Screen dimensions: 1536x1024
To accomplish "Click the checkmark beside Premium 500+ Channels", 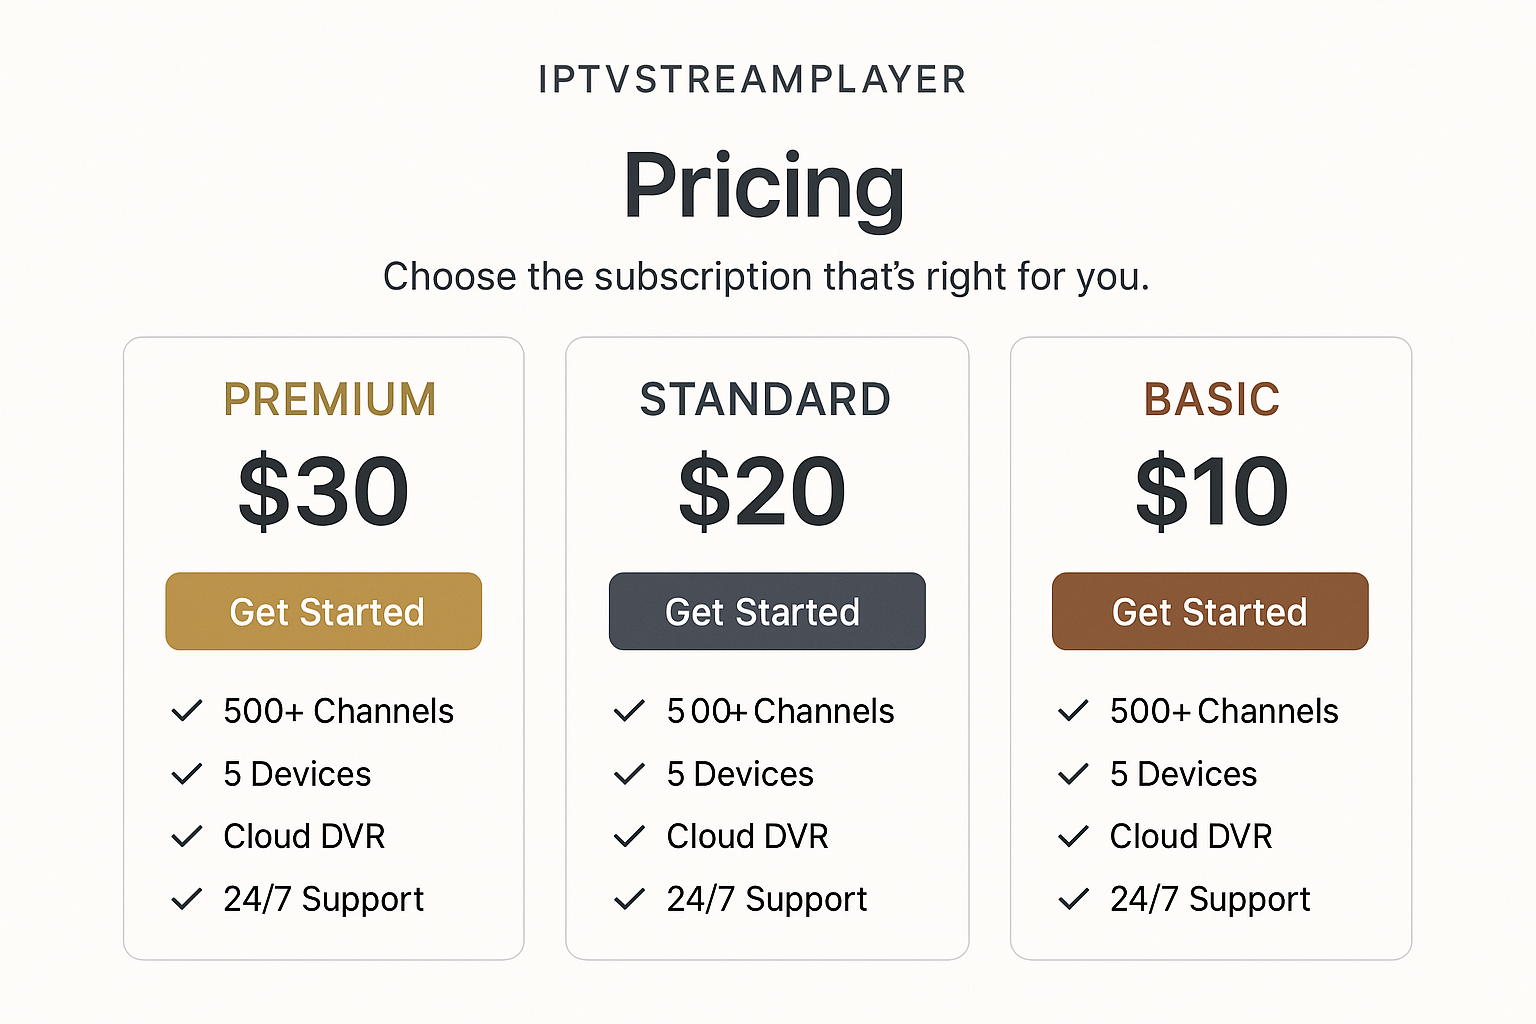I will 187,711.
